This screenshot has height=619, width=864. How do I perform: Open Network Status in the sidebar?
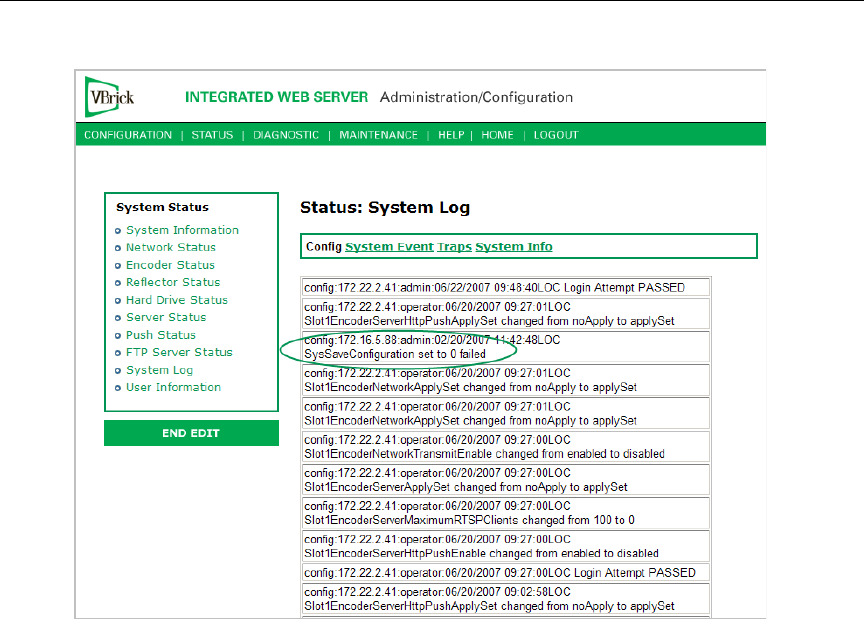171,247
